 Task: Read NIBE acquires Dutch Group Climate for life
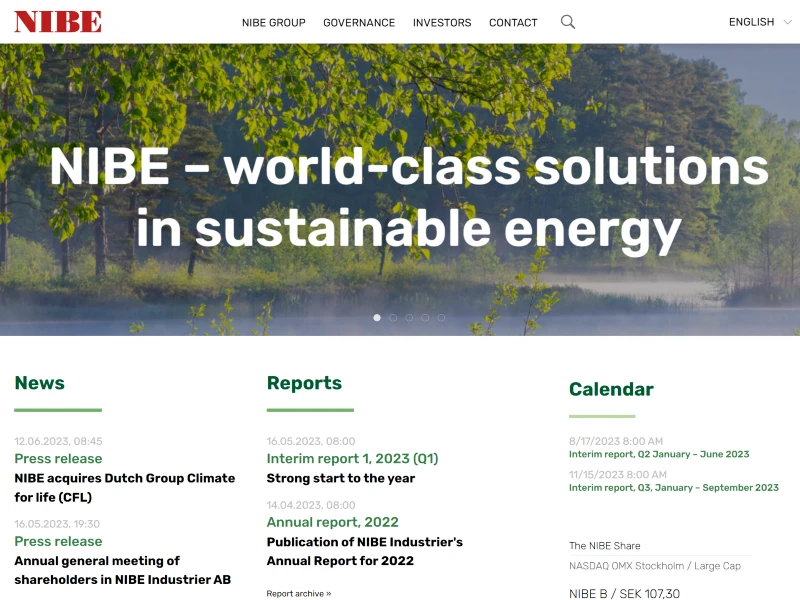[124, 487]
